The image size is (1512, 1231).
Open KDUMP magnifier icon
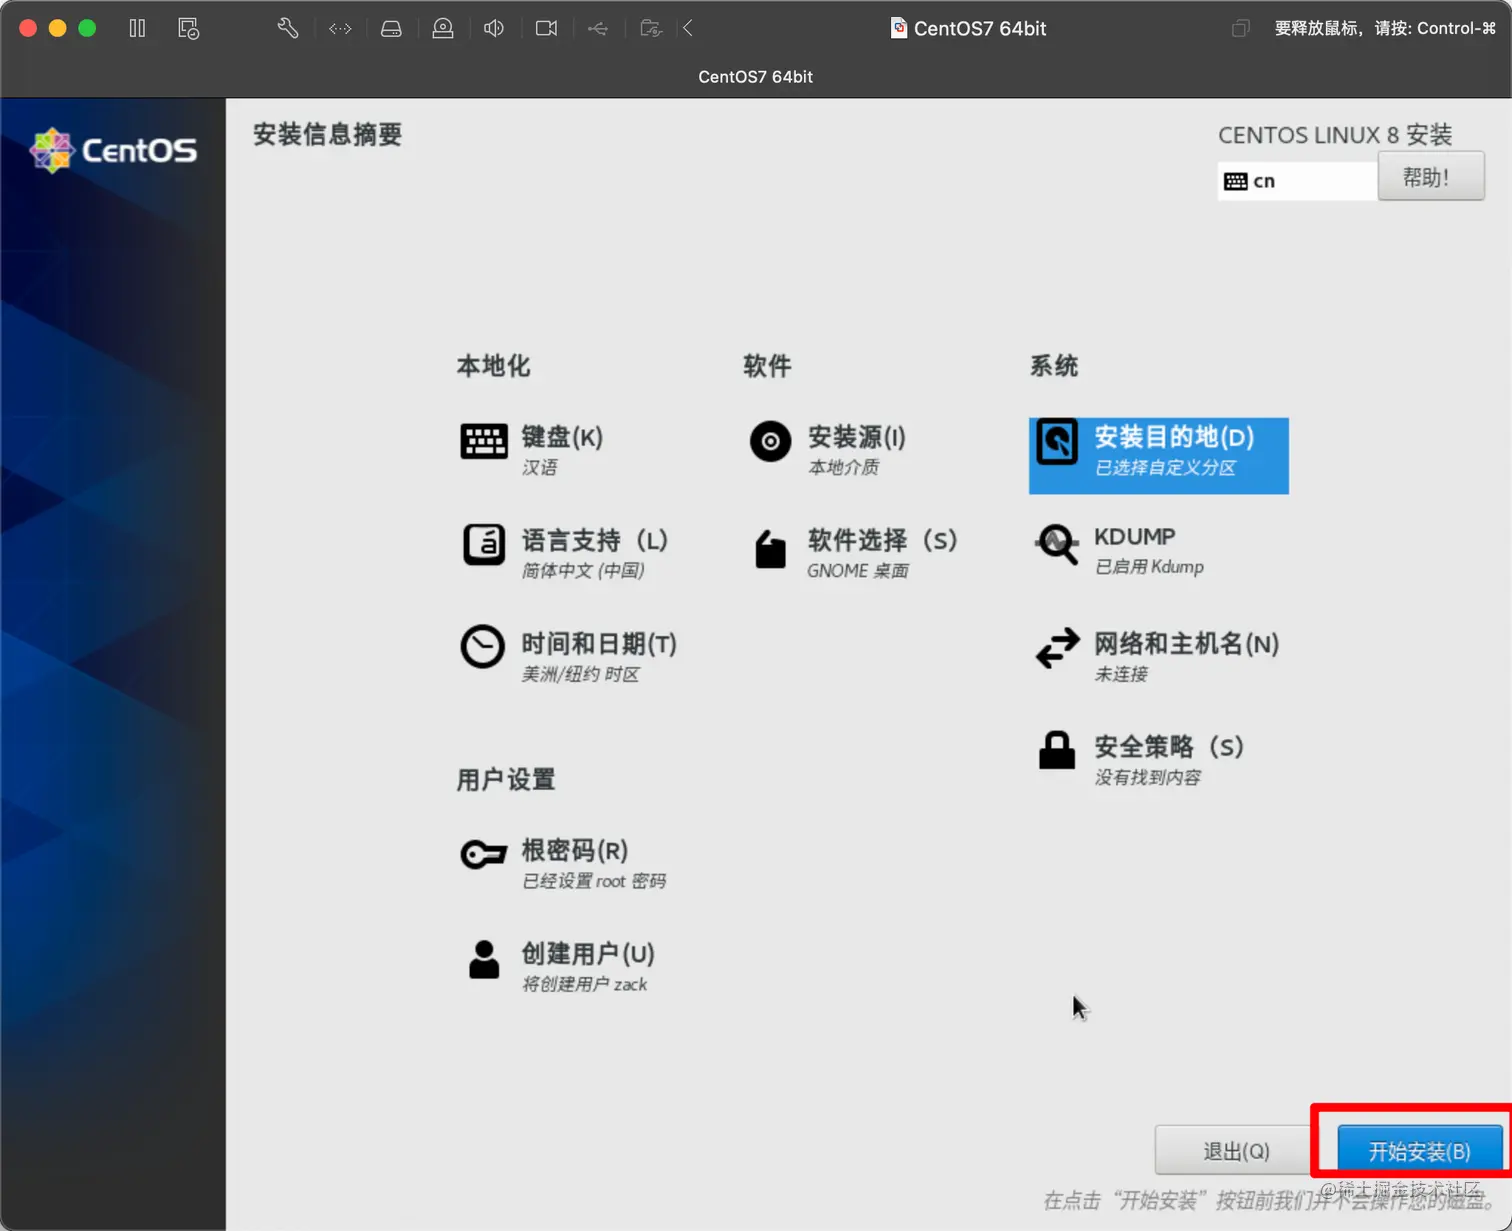1057,545
